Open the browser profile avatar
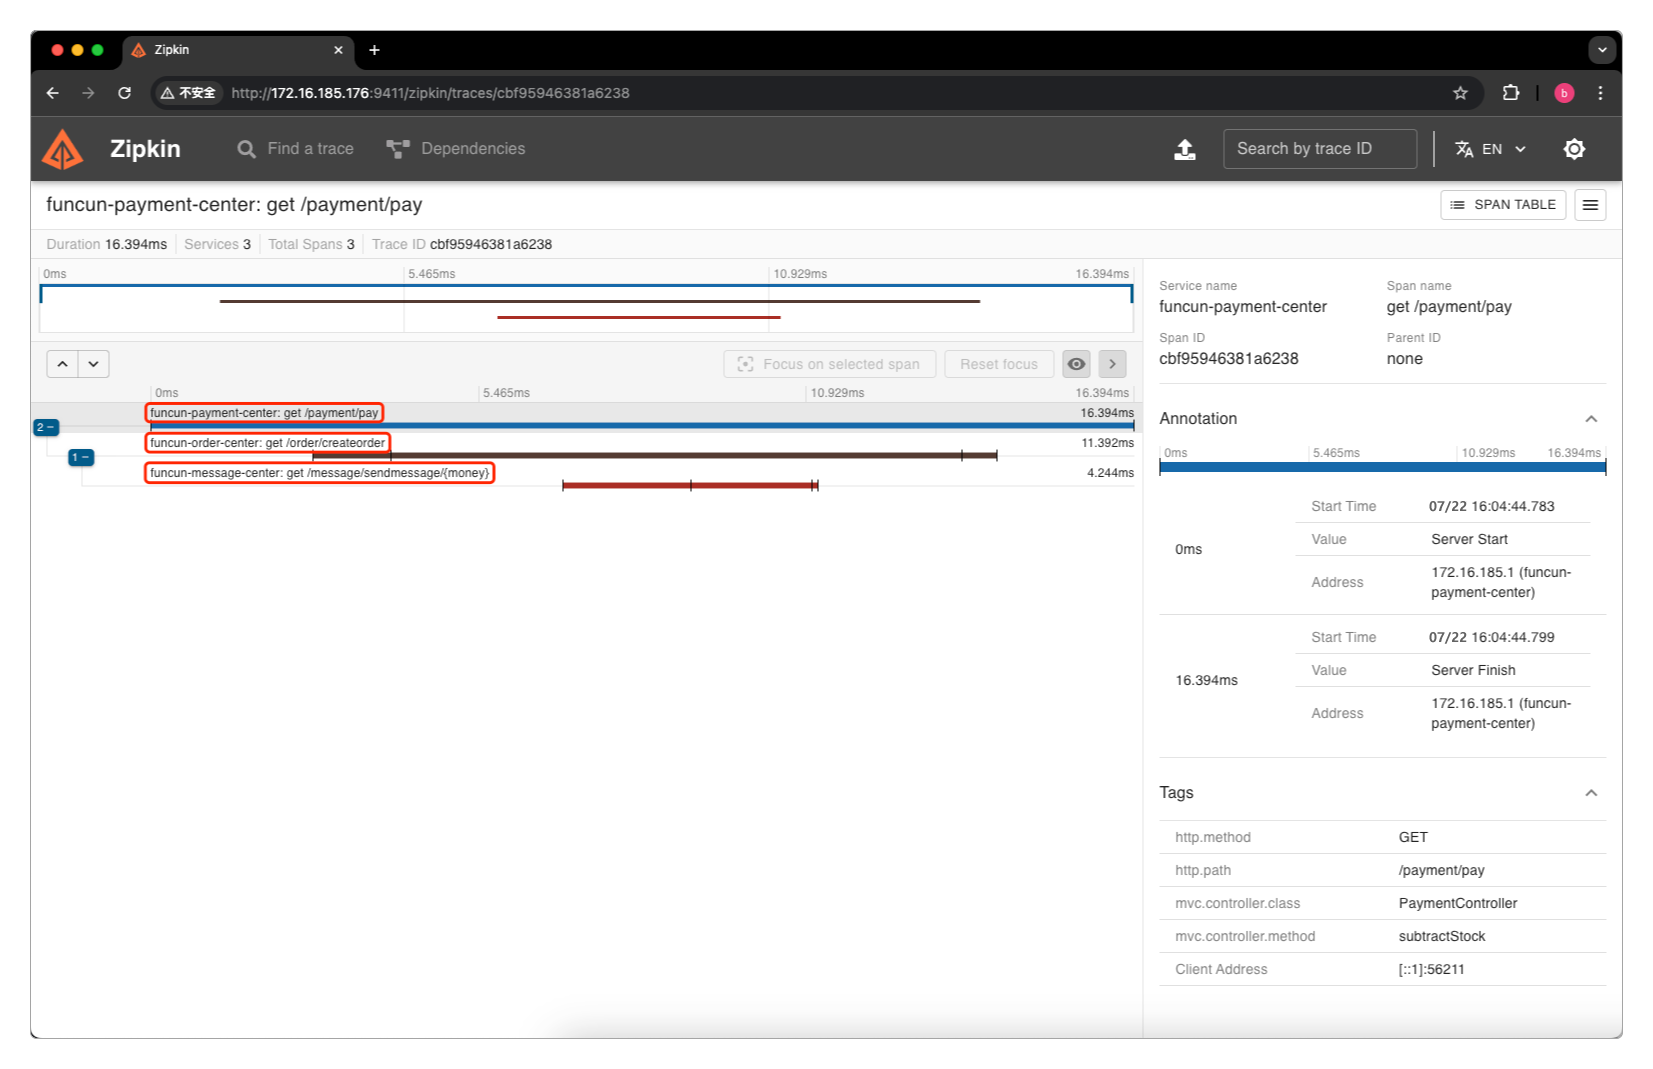1653x1069 pixels. tap(1564, 93)
